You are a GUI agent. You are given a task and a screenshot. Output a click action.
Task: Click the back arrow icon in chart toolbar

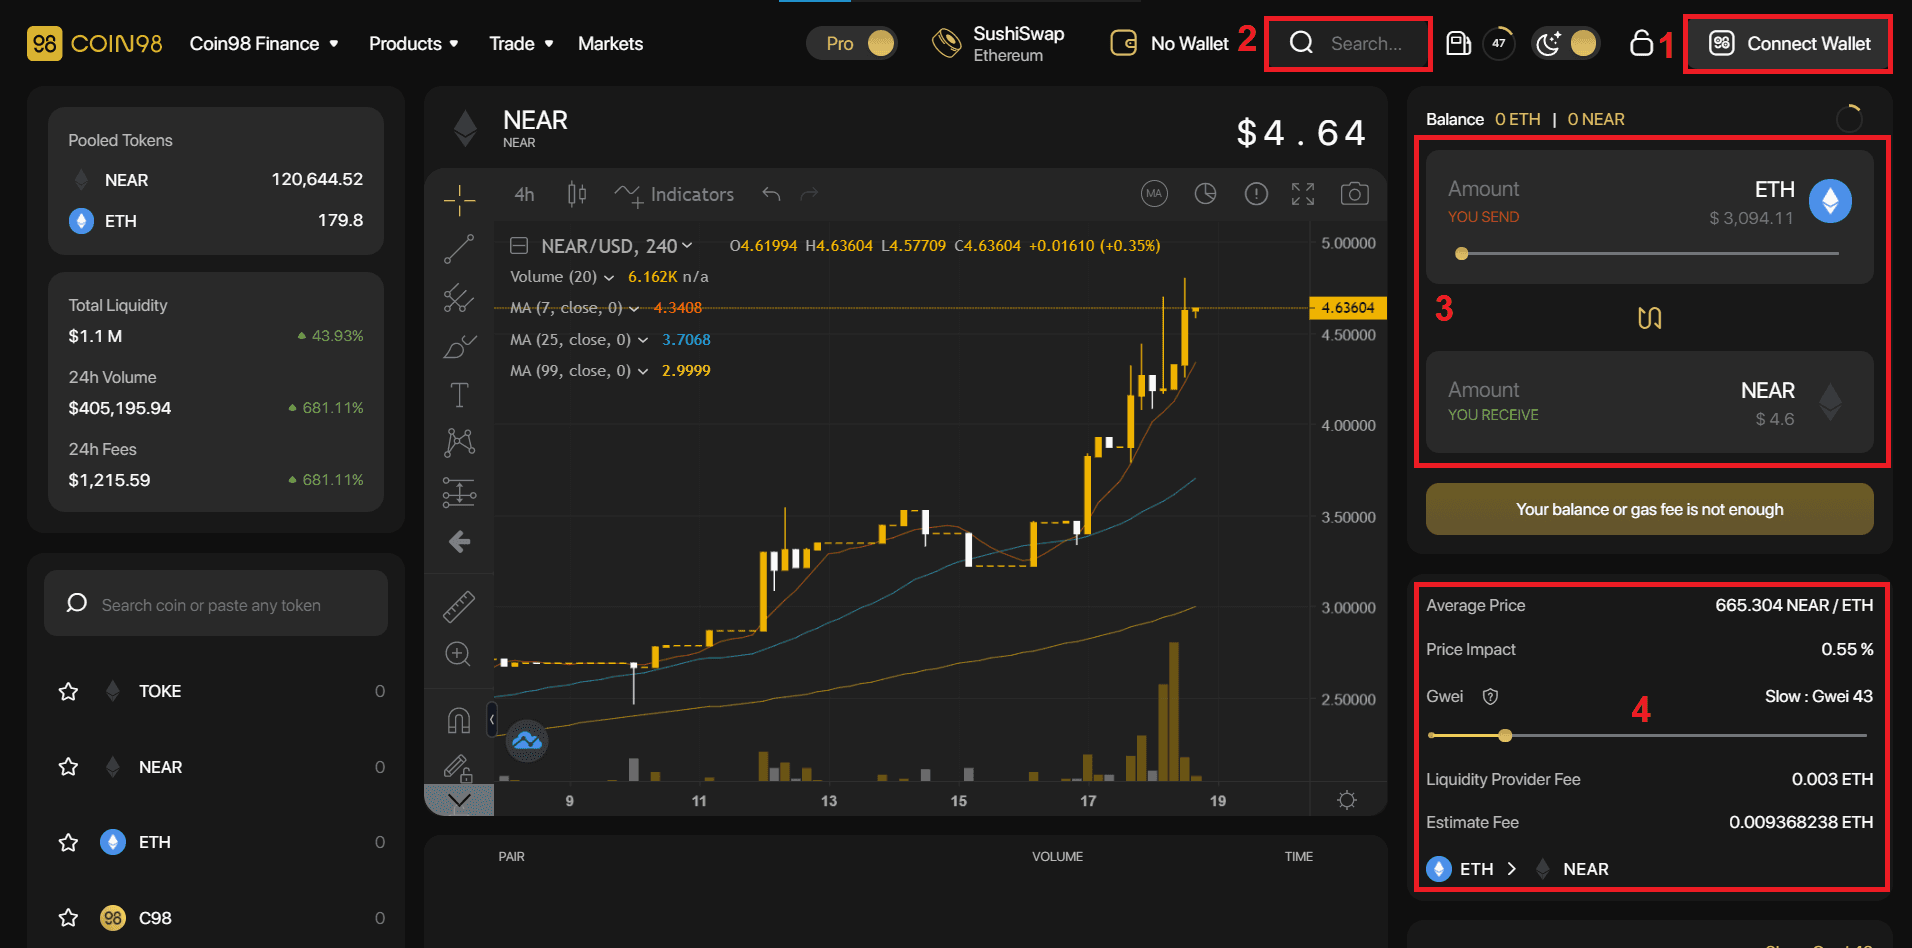459,541
